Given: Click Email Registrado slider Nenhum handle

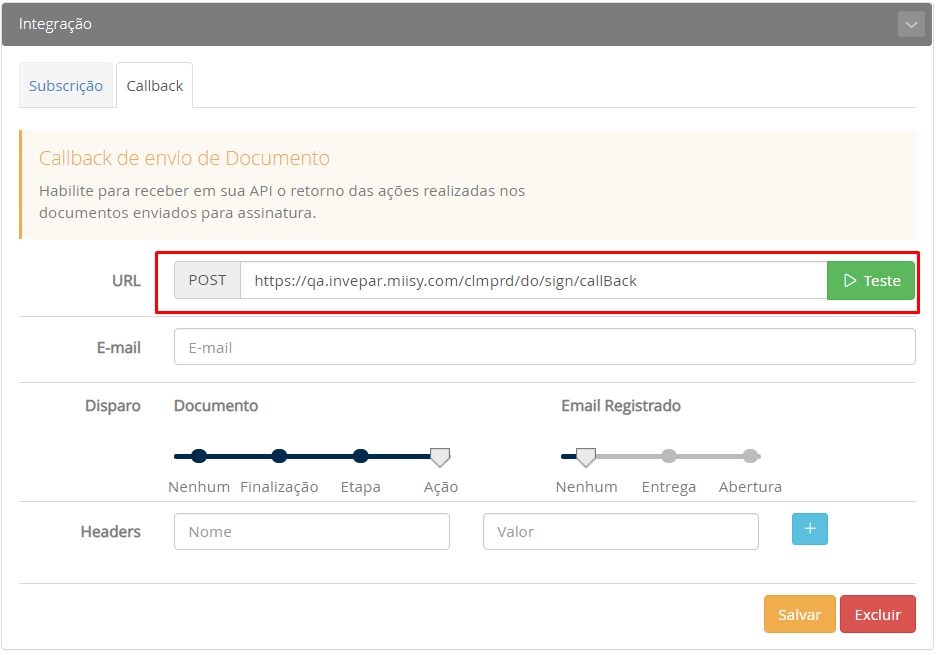Looking at the screenshot, I should point(586,457).
